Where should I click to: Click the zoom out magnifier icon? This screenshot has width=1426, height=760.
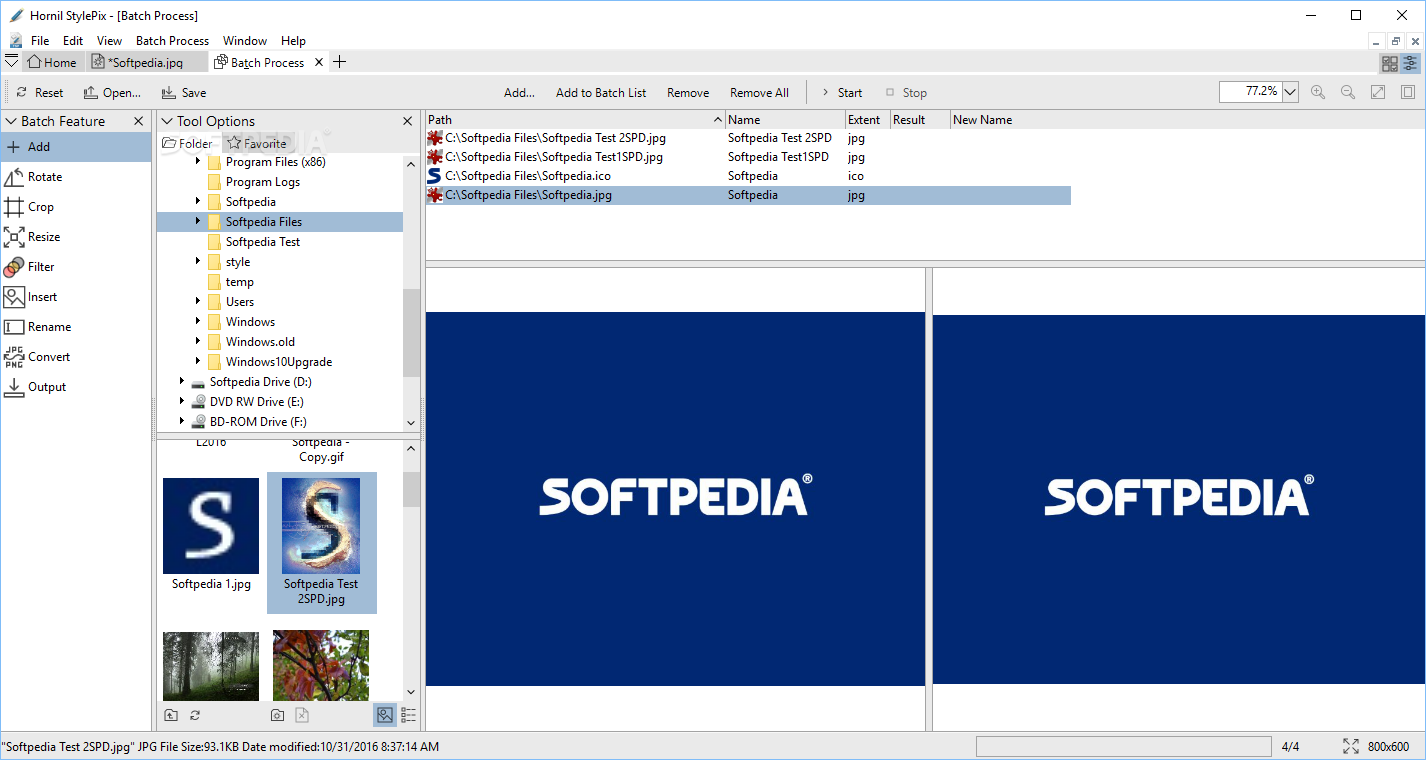pyautogui.click(x=1348, y=92)
